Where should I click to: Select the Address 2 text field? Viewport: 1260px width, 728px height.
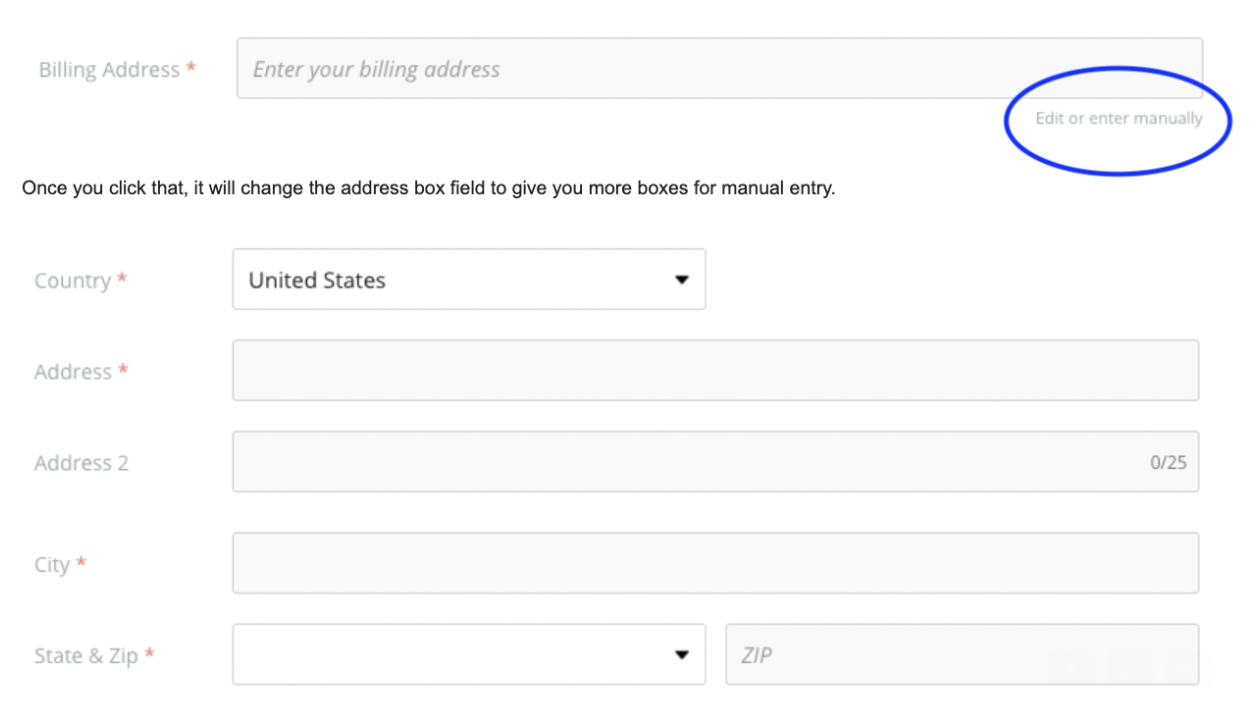[715, 462]
